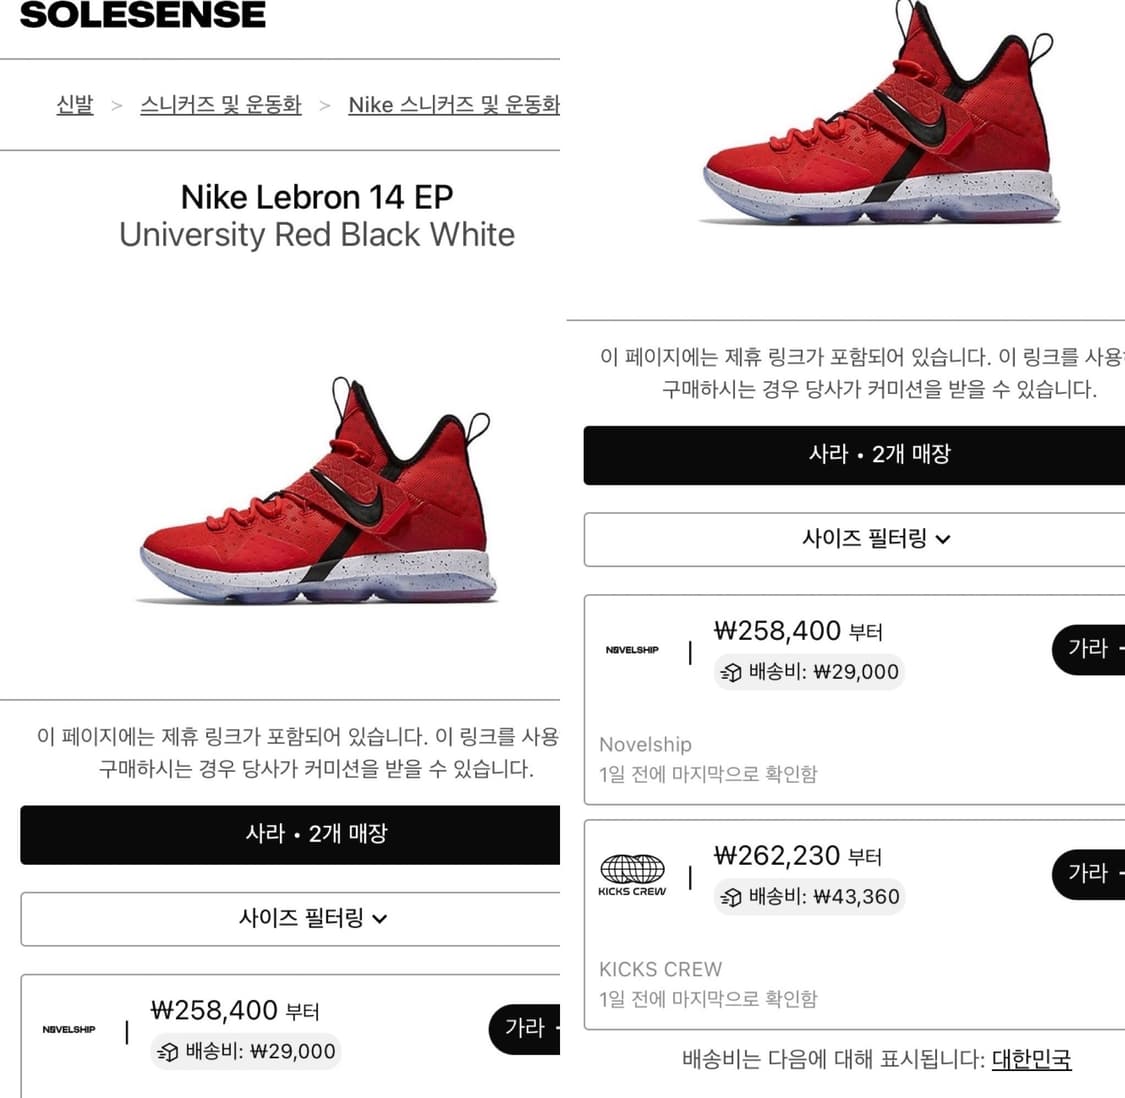Click the left red Lebron 14 shoe image
This screenshot has width=1125, height=1098.
[x=316, y=489]
